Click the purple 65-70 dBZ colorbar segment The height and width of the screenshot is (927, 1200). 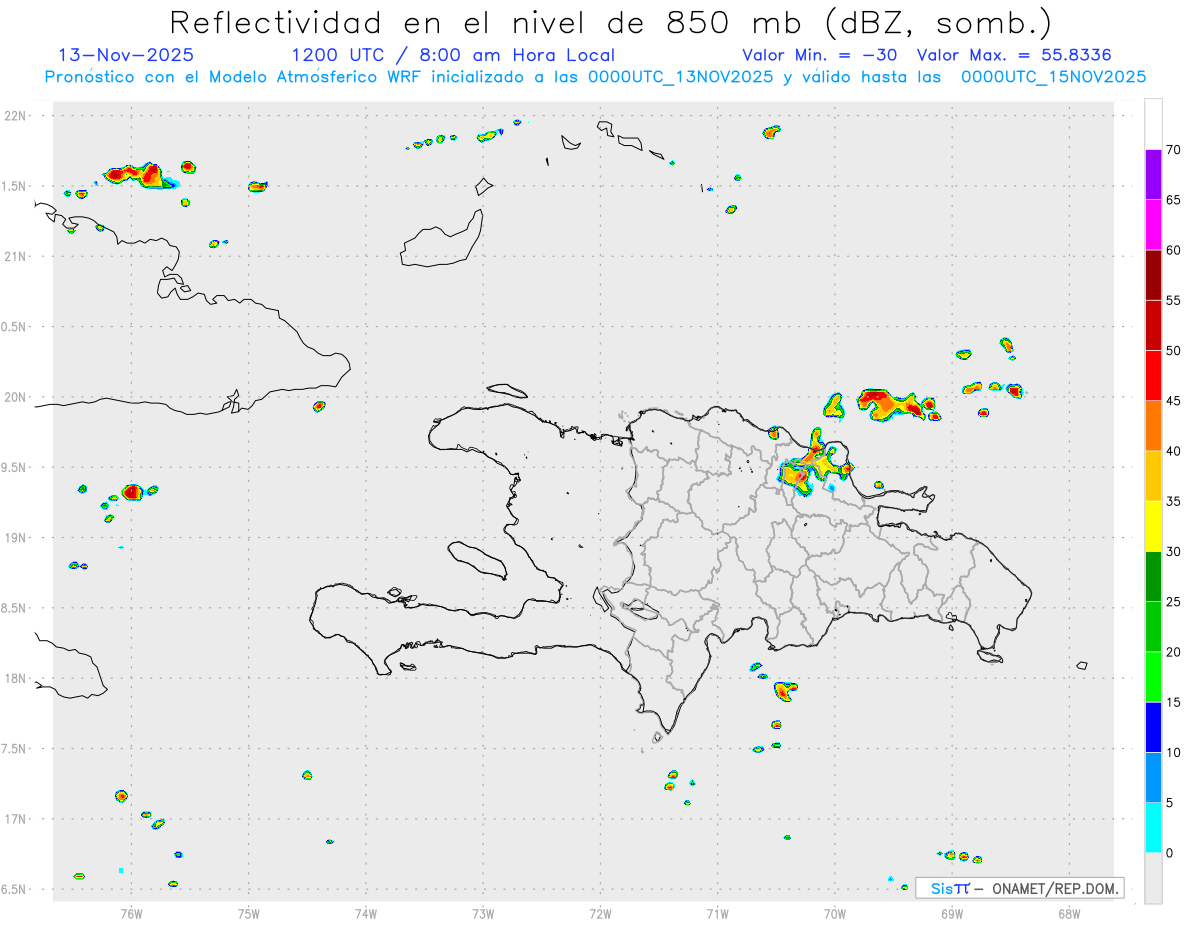point(1153,175)
